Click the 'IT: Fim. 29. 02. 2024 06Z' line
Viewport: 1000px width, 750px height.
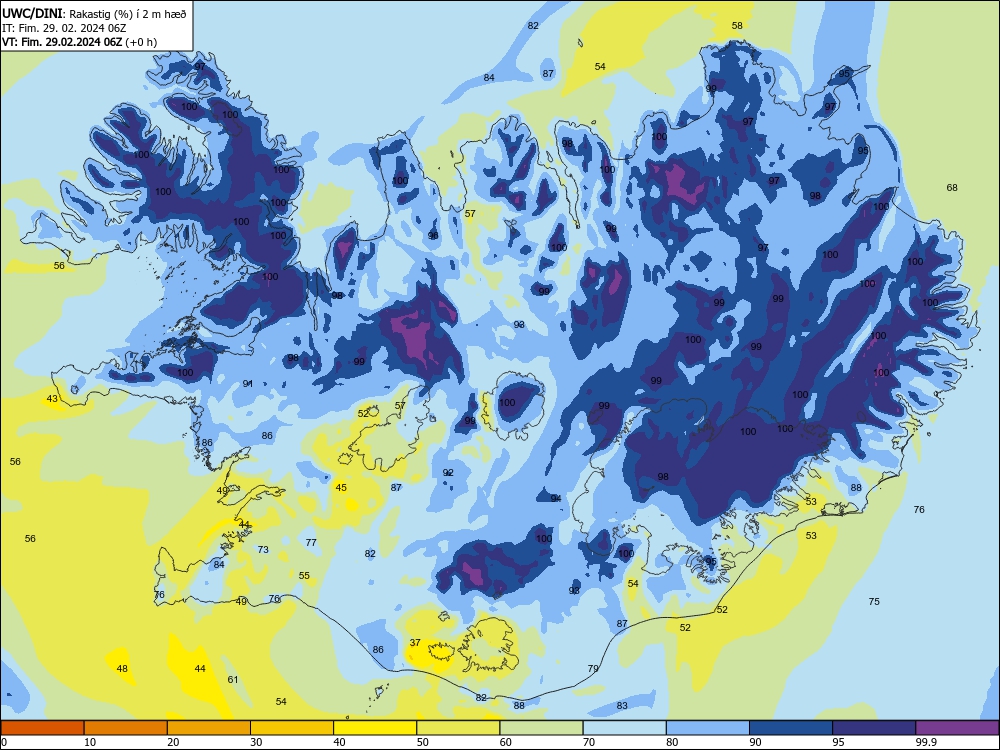point(62,28)
